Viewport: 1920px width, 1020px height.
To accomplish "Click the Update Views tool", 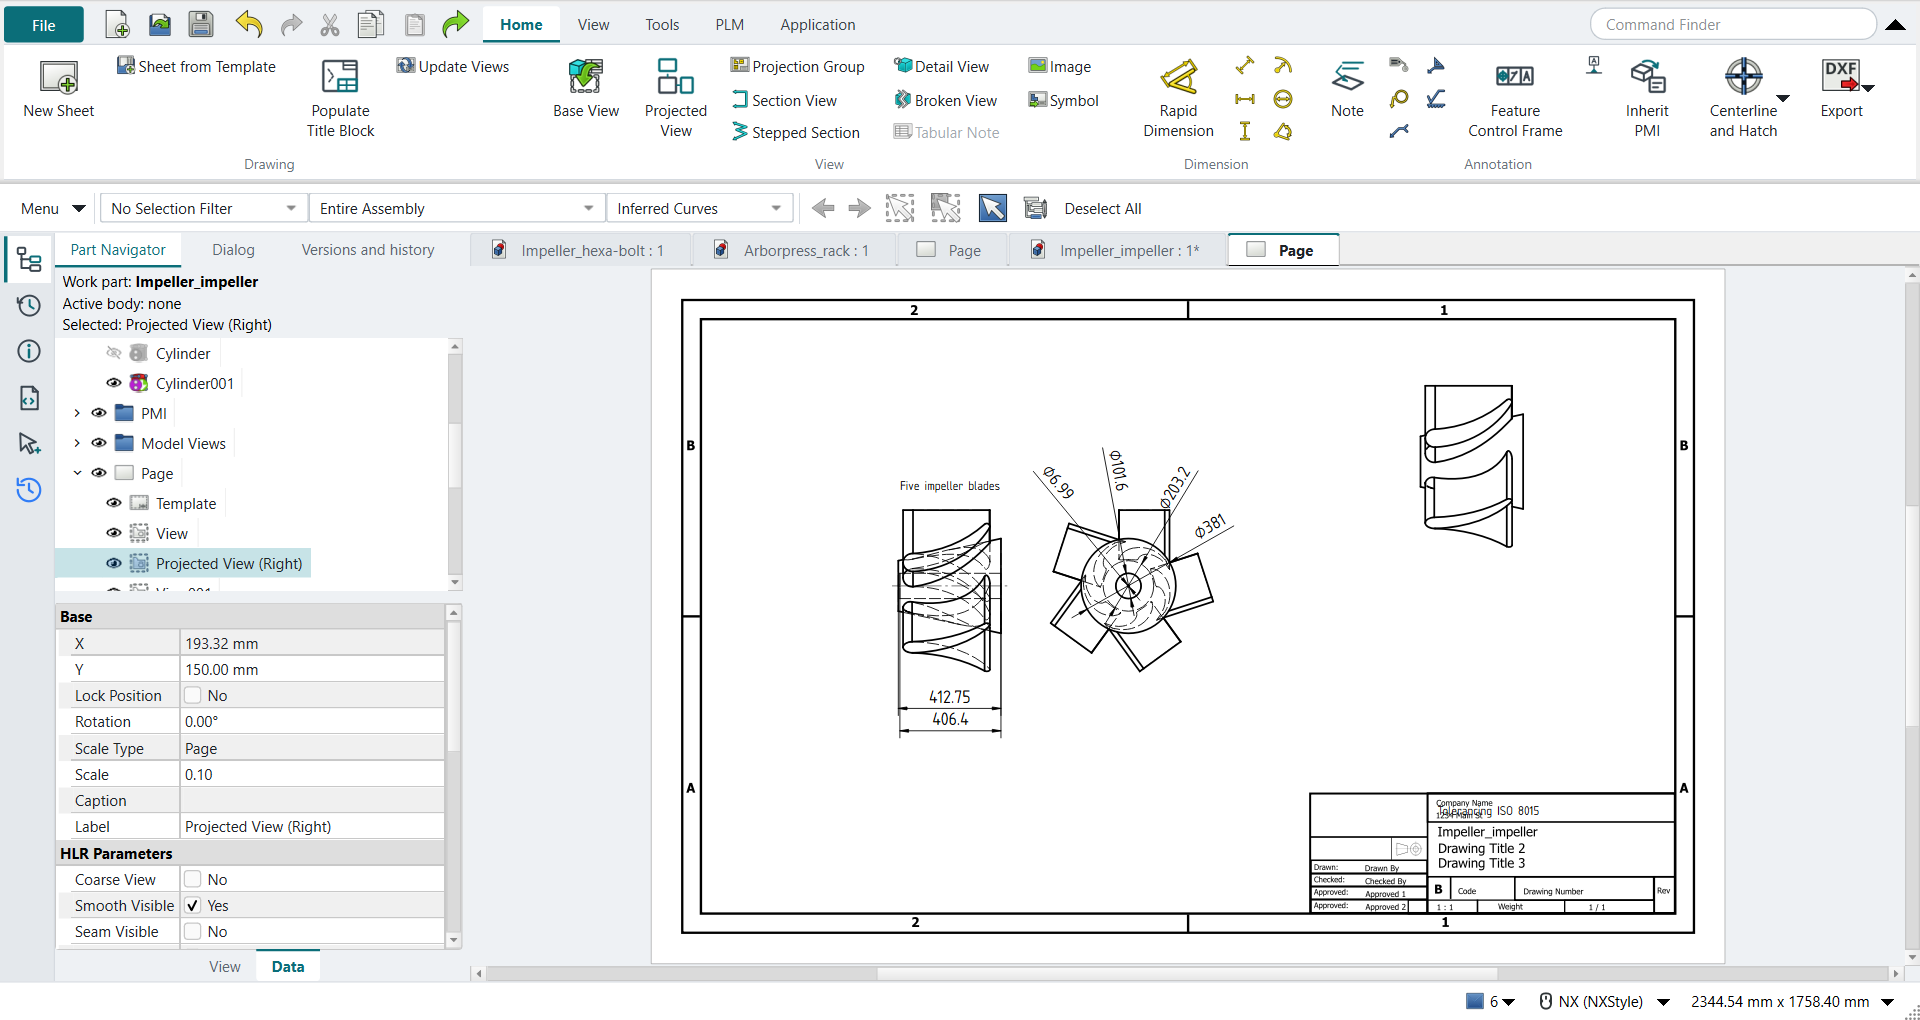I will 453,66.
